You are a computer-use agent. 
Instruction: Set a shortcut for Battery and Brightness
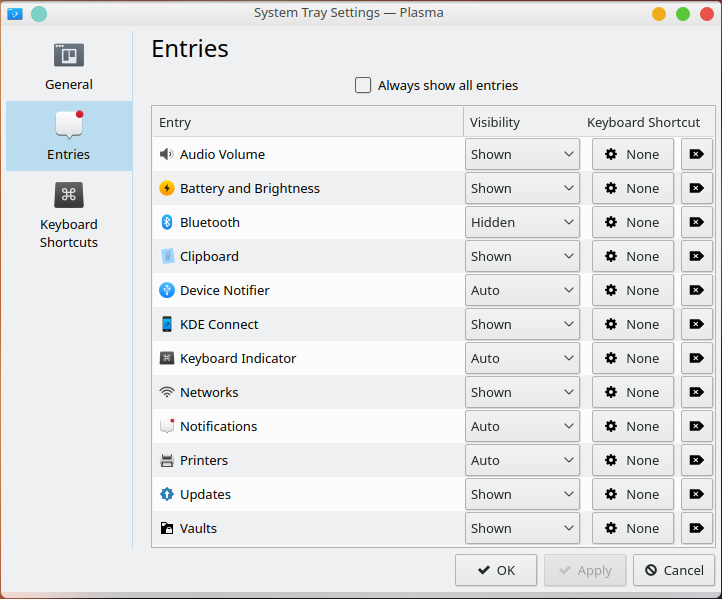point(632,188)
